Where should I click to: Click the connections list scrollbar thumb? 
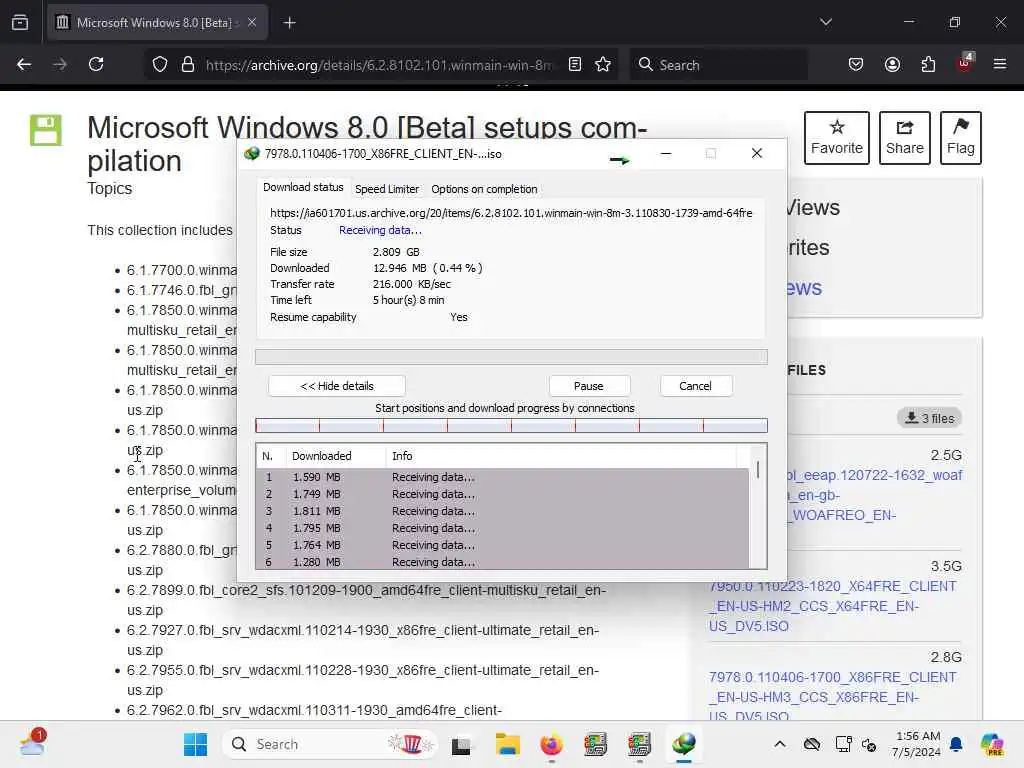(758, 468)
